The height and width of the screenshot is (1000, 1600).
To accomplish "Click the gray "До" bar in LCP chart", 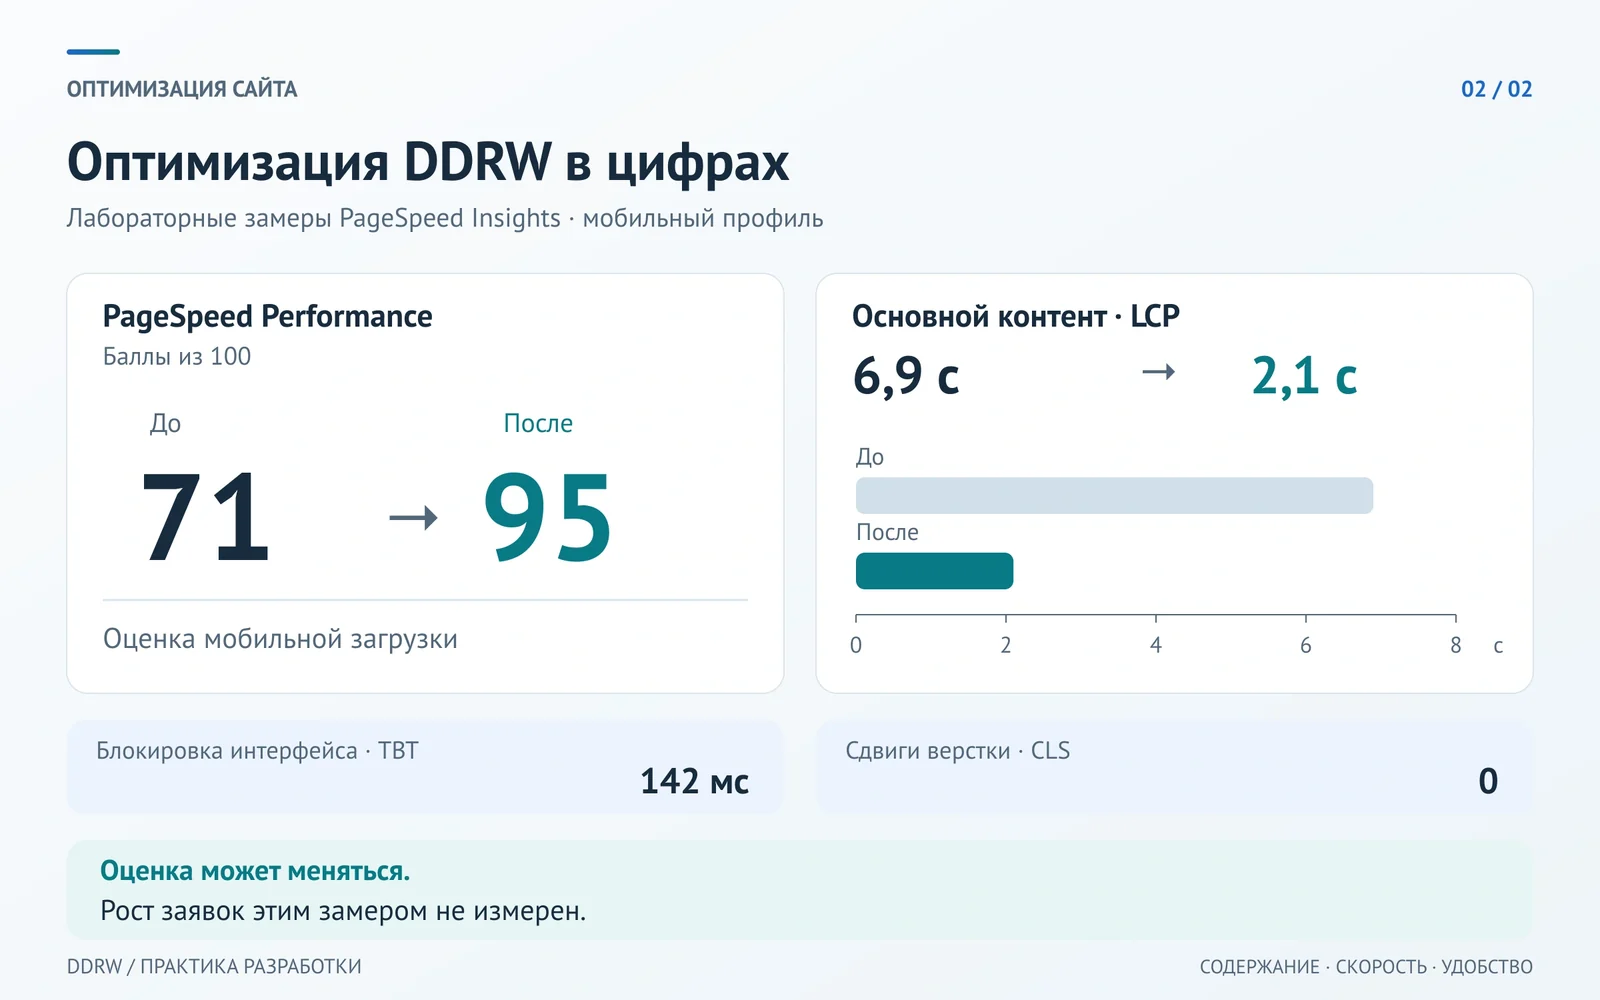I will (x=1114, y=496).
